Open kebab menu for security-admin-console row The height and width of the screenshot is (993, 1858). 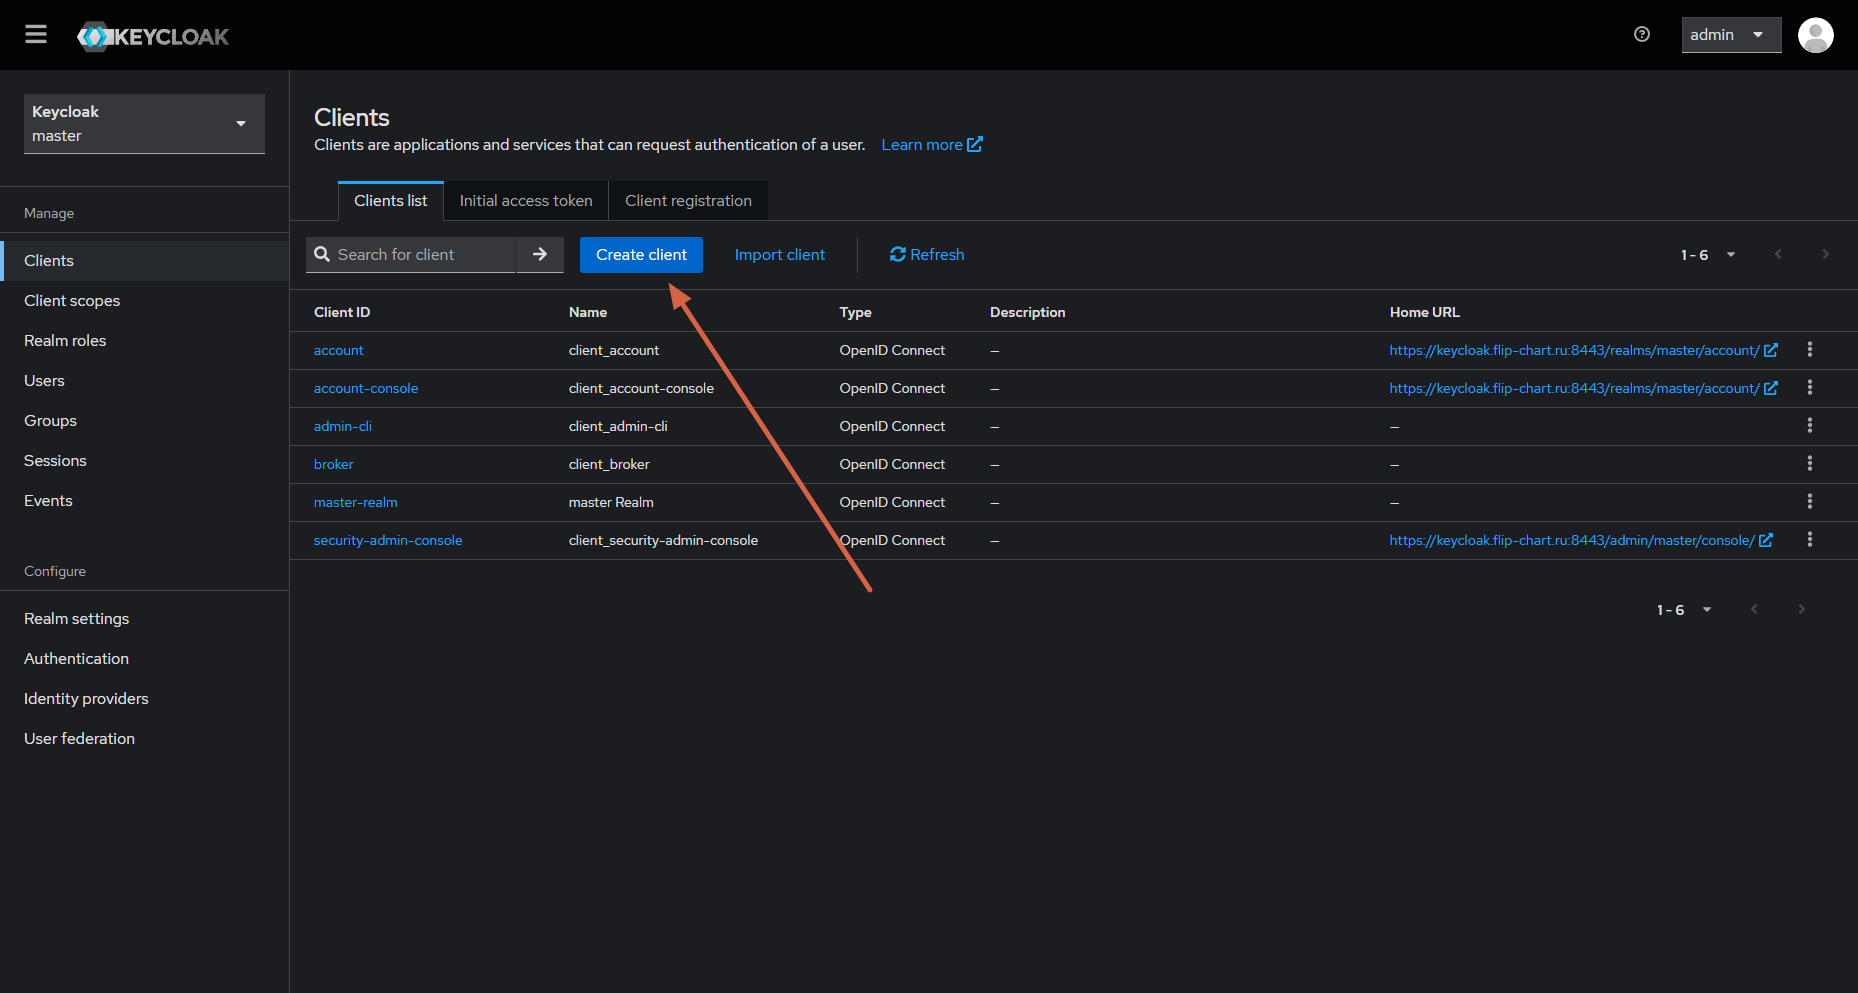tap(1809, 540)
